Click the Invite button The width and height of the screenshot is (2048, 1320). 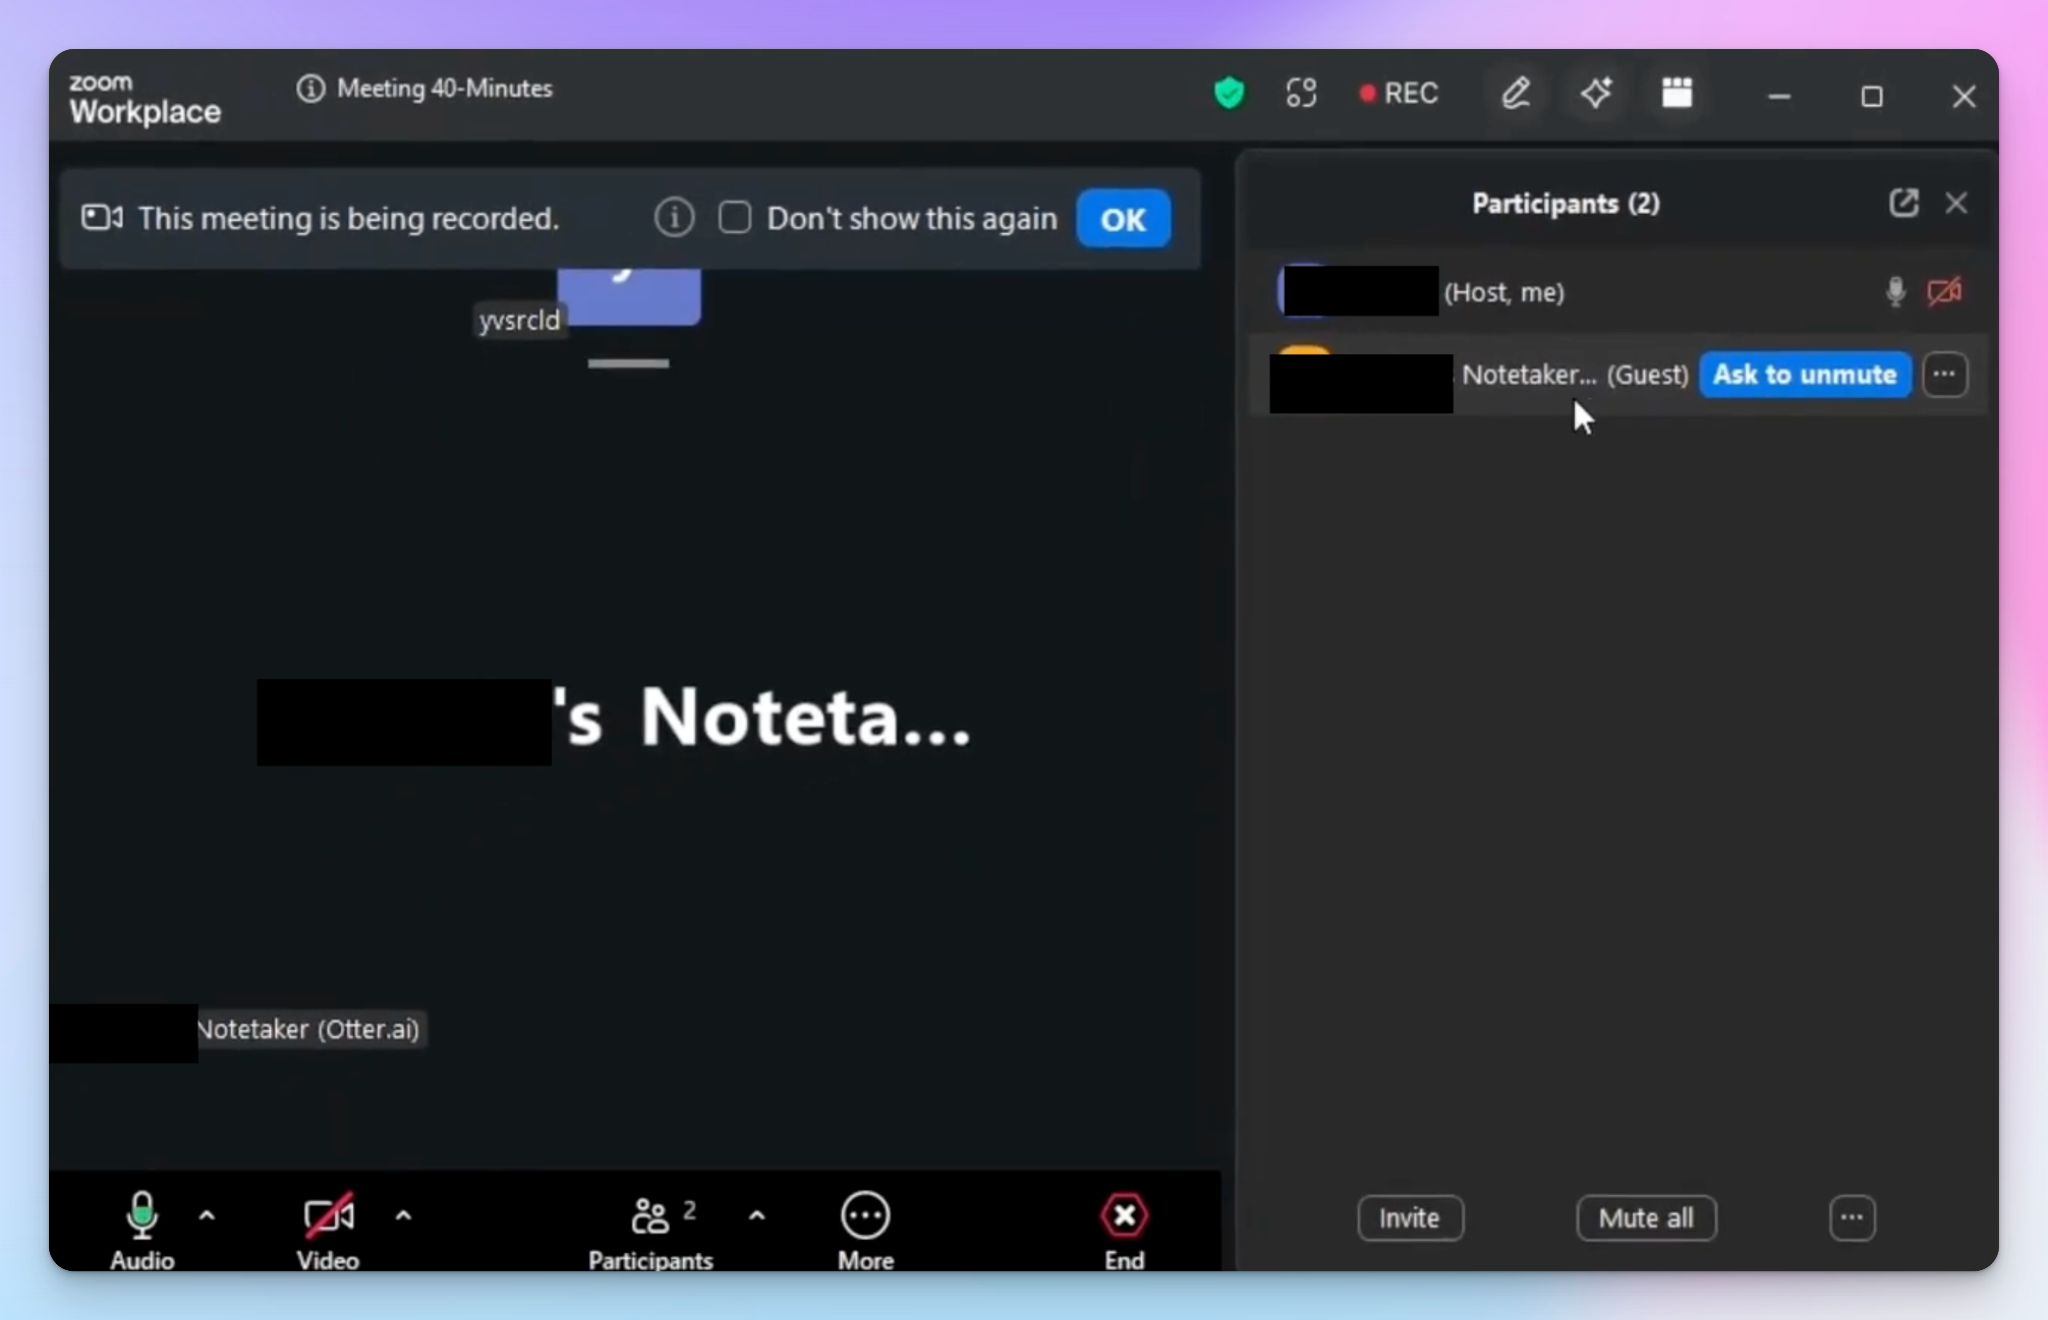point(1410,1218)
